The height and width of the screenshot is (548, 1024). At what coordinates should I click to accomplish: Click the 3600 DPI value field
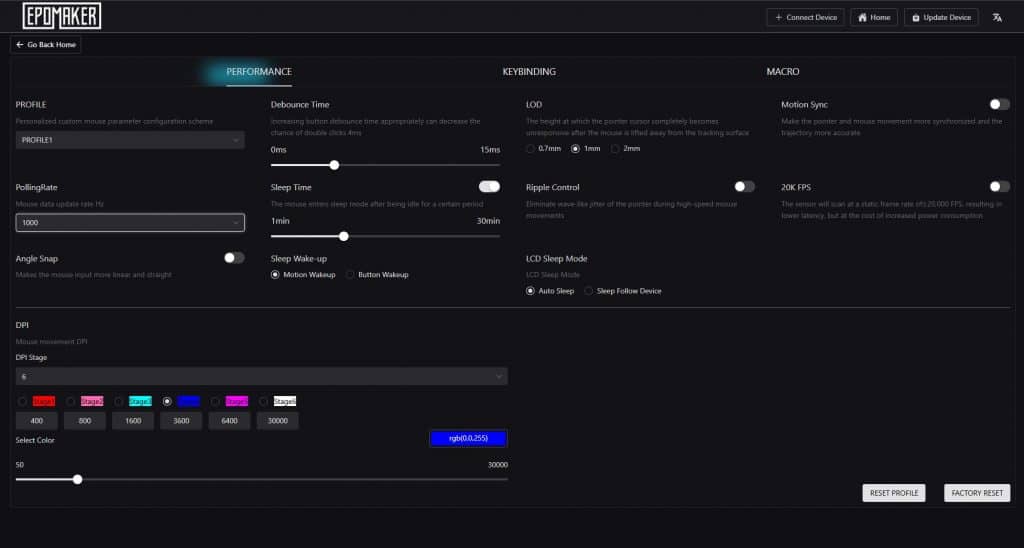[x=182, y=421]
